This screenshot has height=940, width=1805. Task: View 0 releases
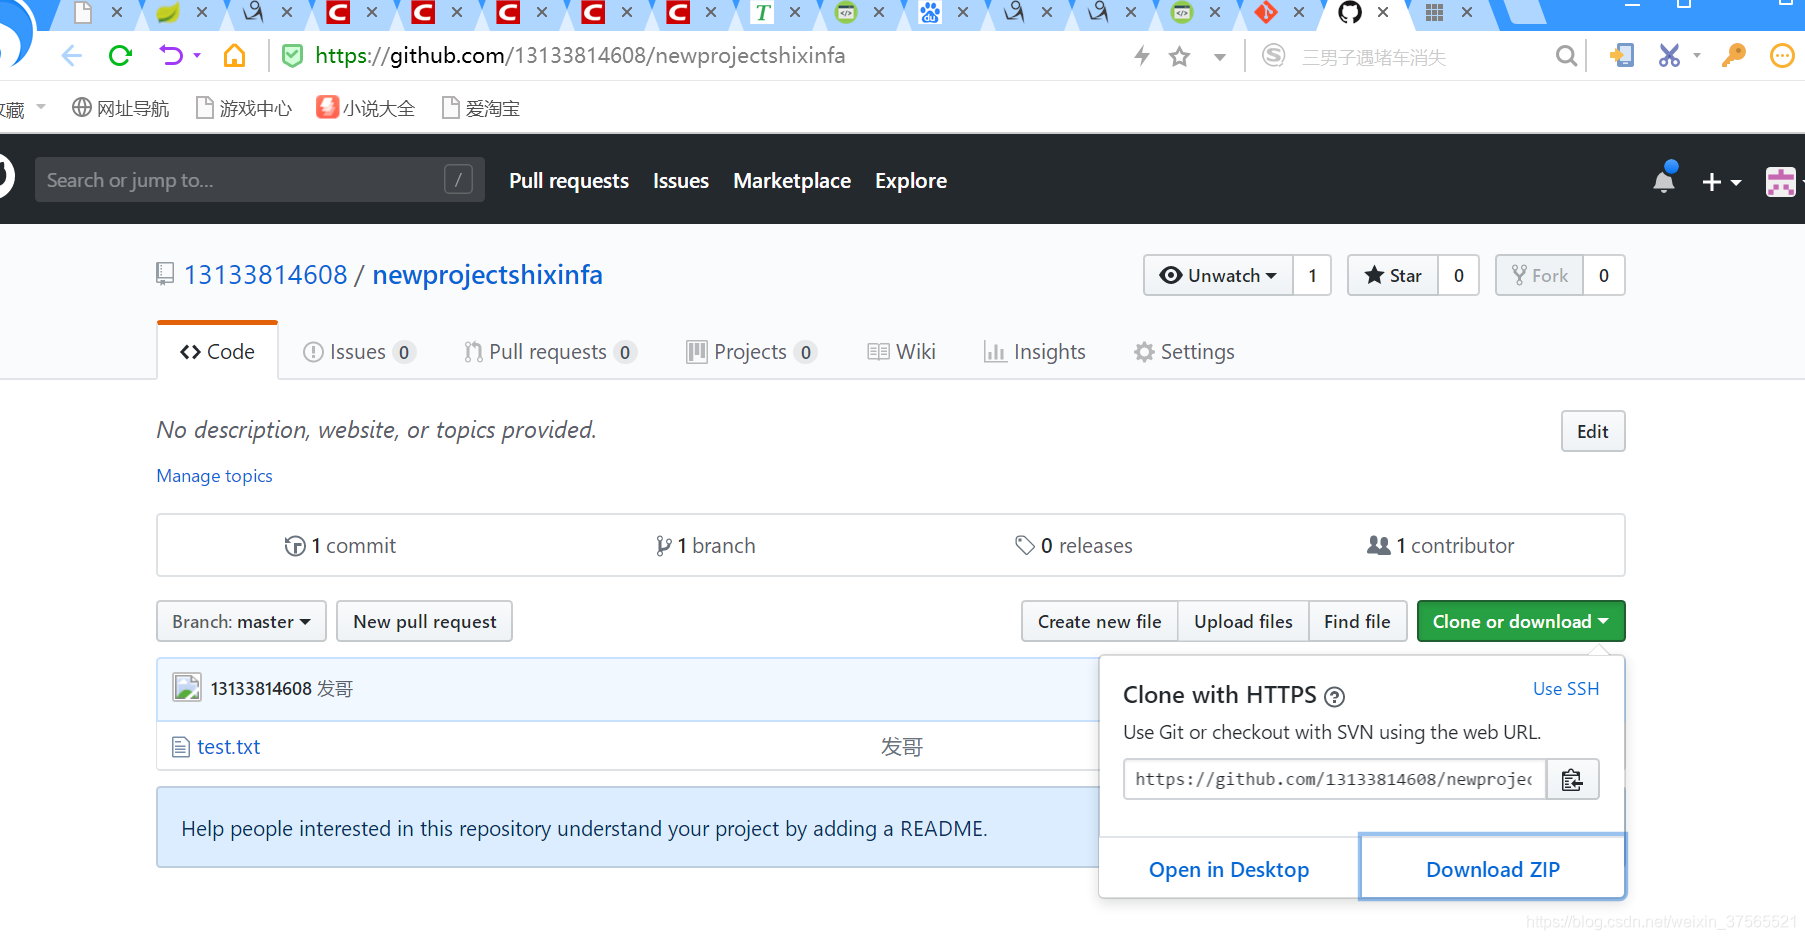[x=1074, y=546]
